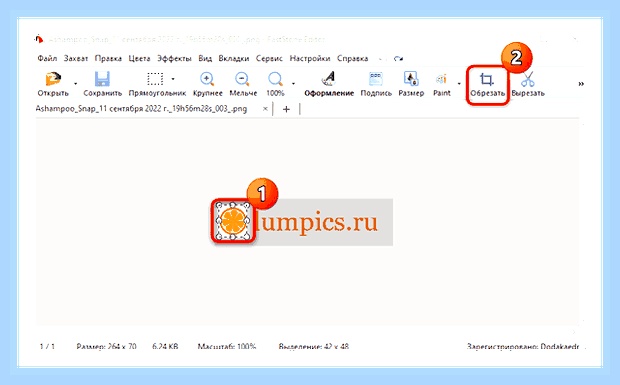Click the Обрезать crop tool

point(487,85)
